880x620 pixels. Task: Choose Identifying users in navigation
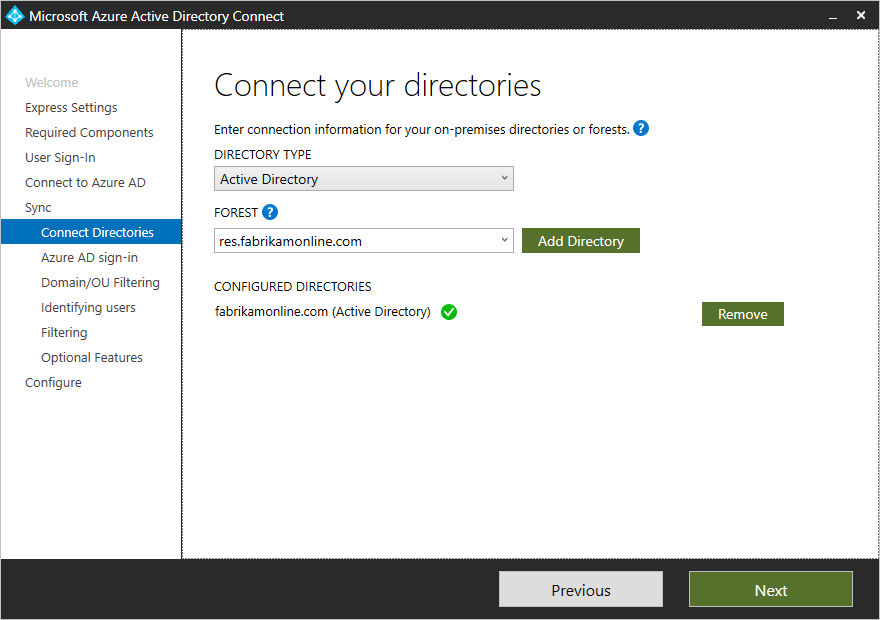coord(88,308)
